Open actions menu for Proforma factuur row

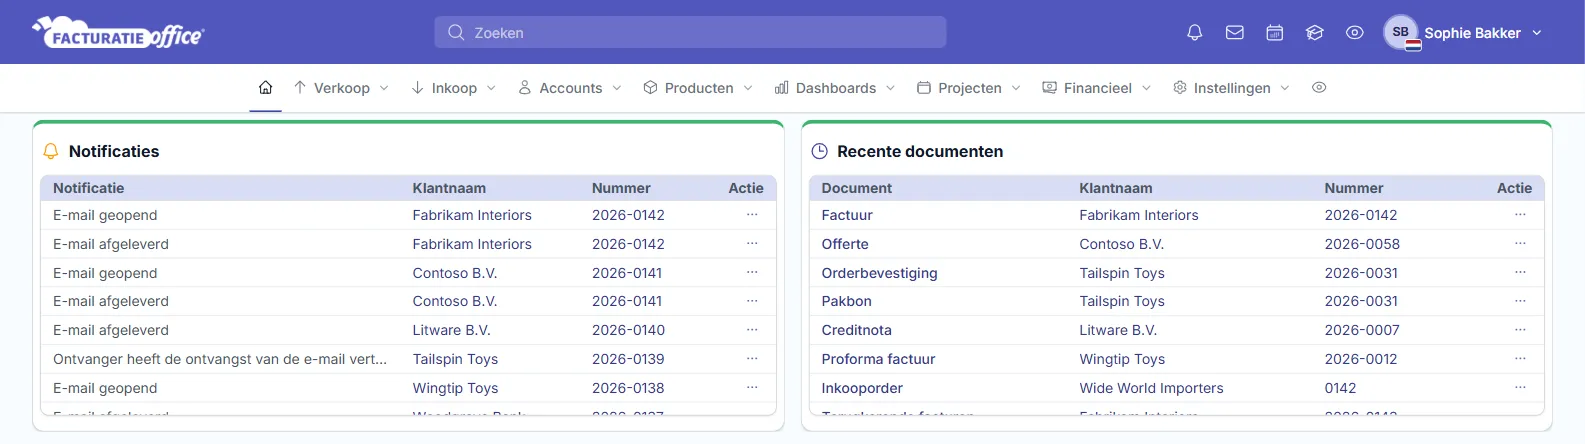1520,359
